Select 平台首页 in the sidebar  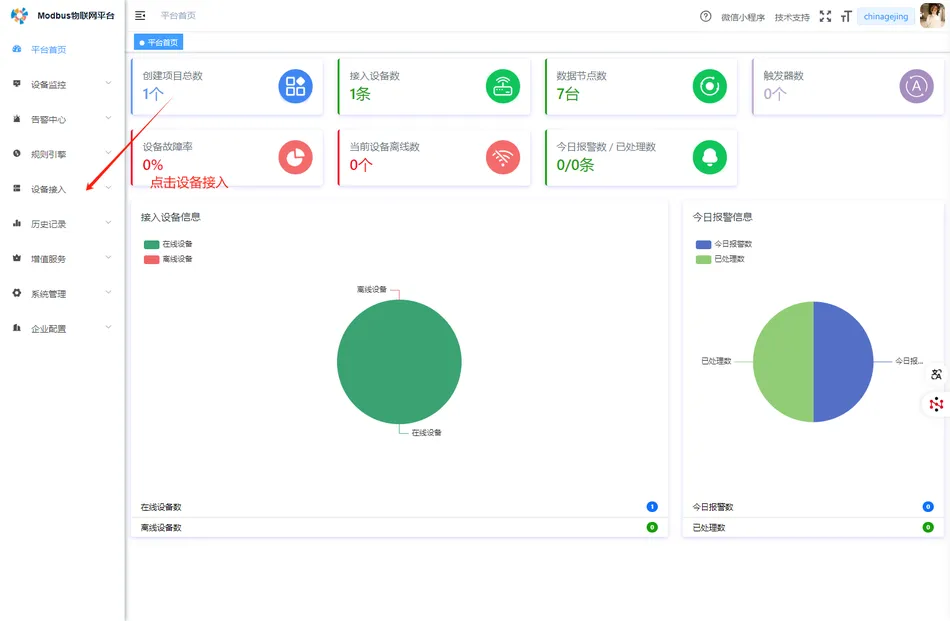(x=48, y=49)
